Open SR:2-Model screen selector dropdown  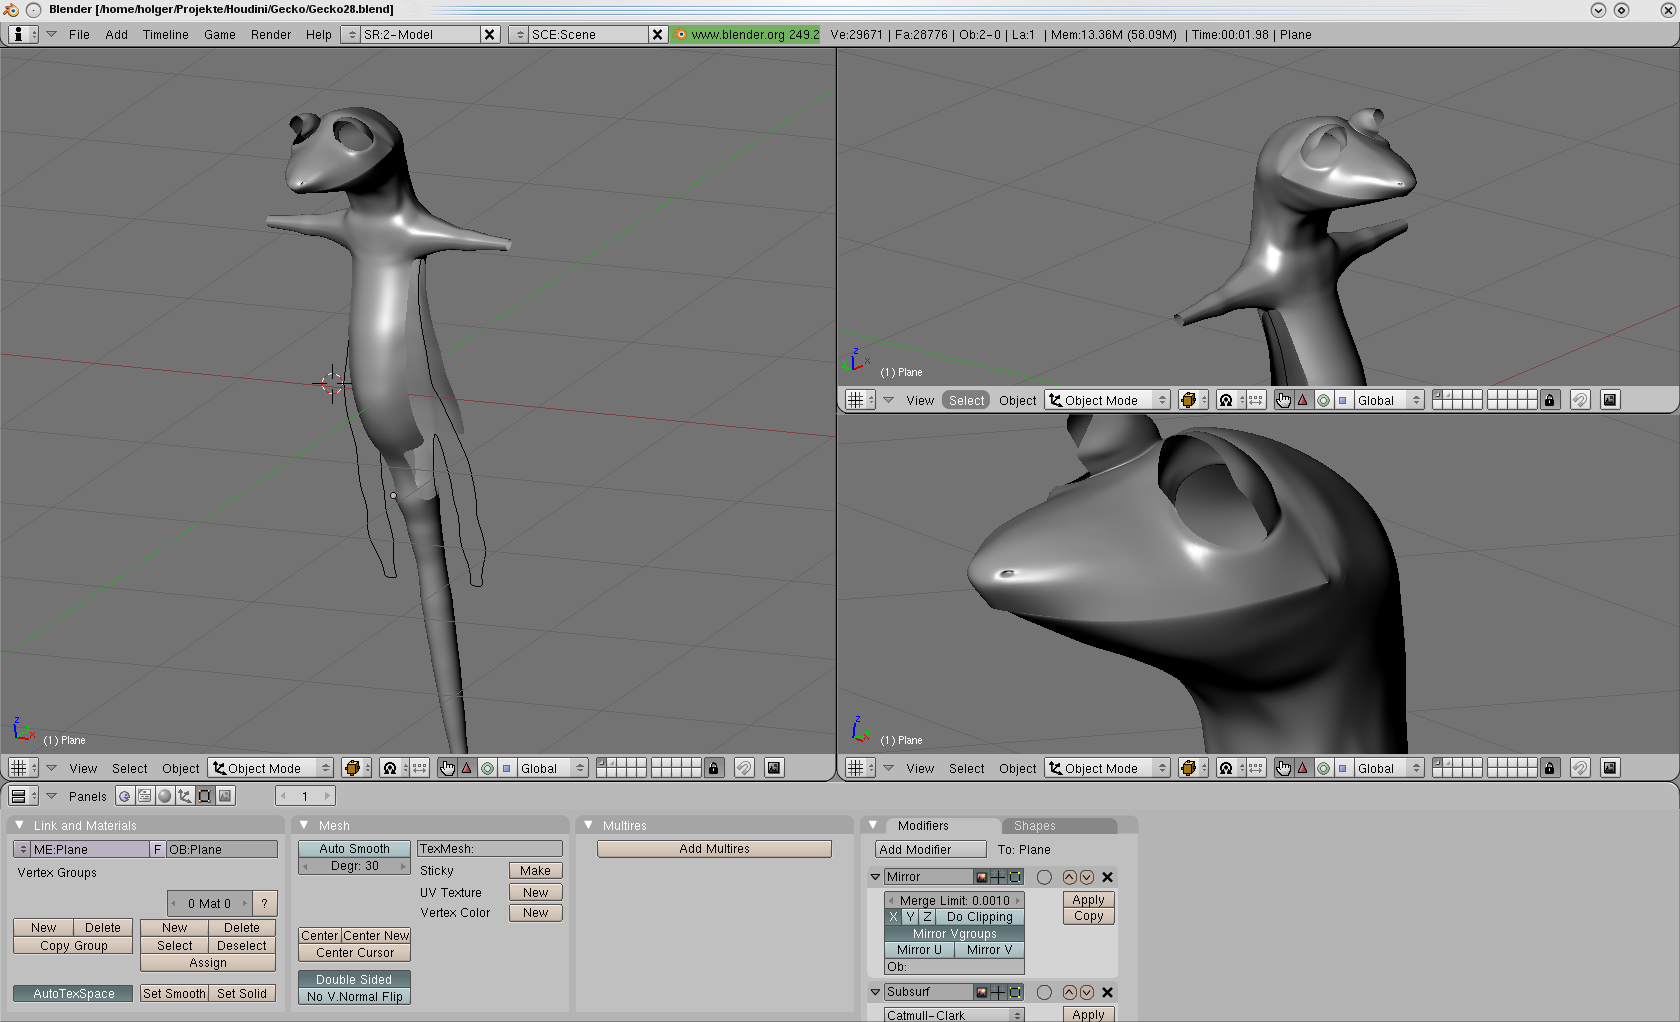pyautogui.click(x=350, y=34)
